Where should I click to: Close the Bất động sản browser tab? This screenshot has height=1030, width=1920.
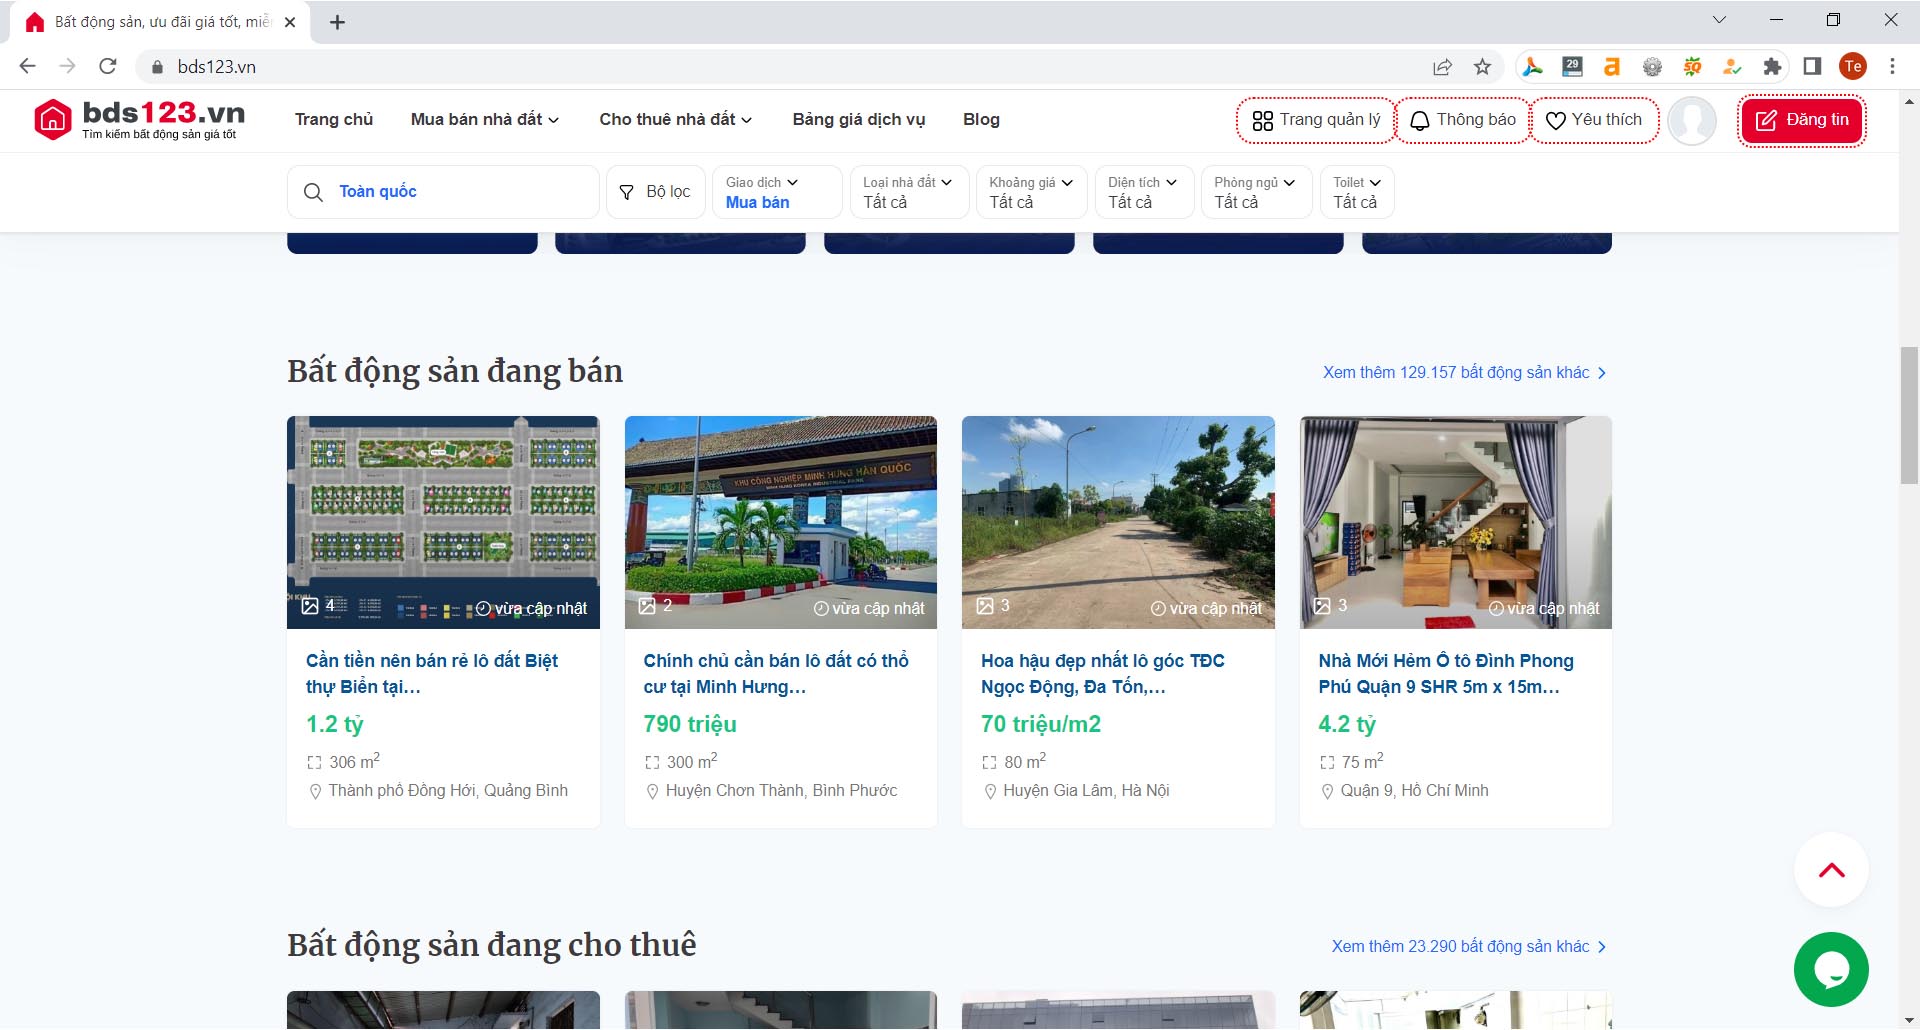(290, 22)
